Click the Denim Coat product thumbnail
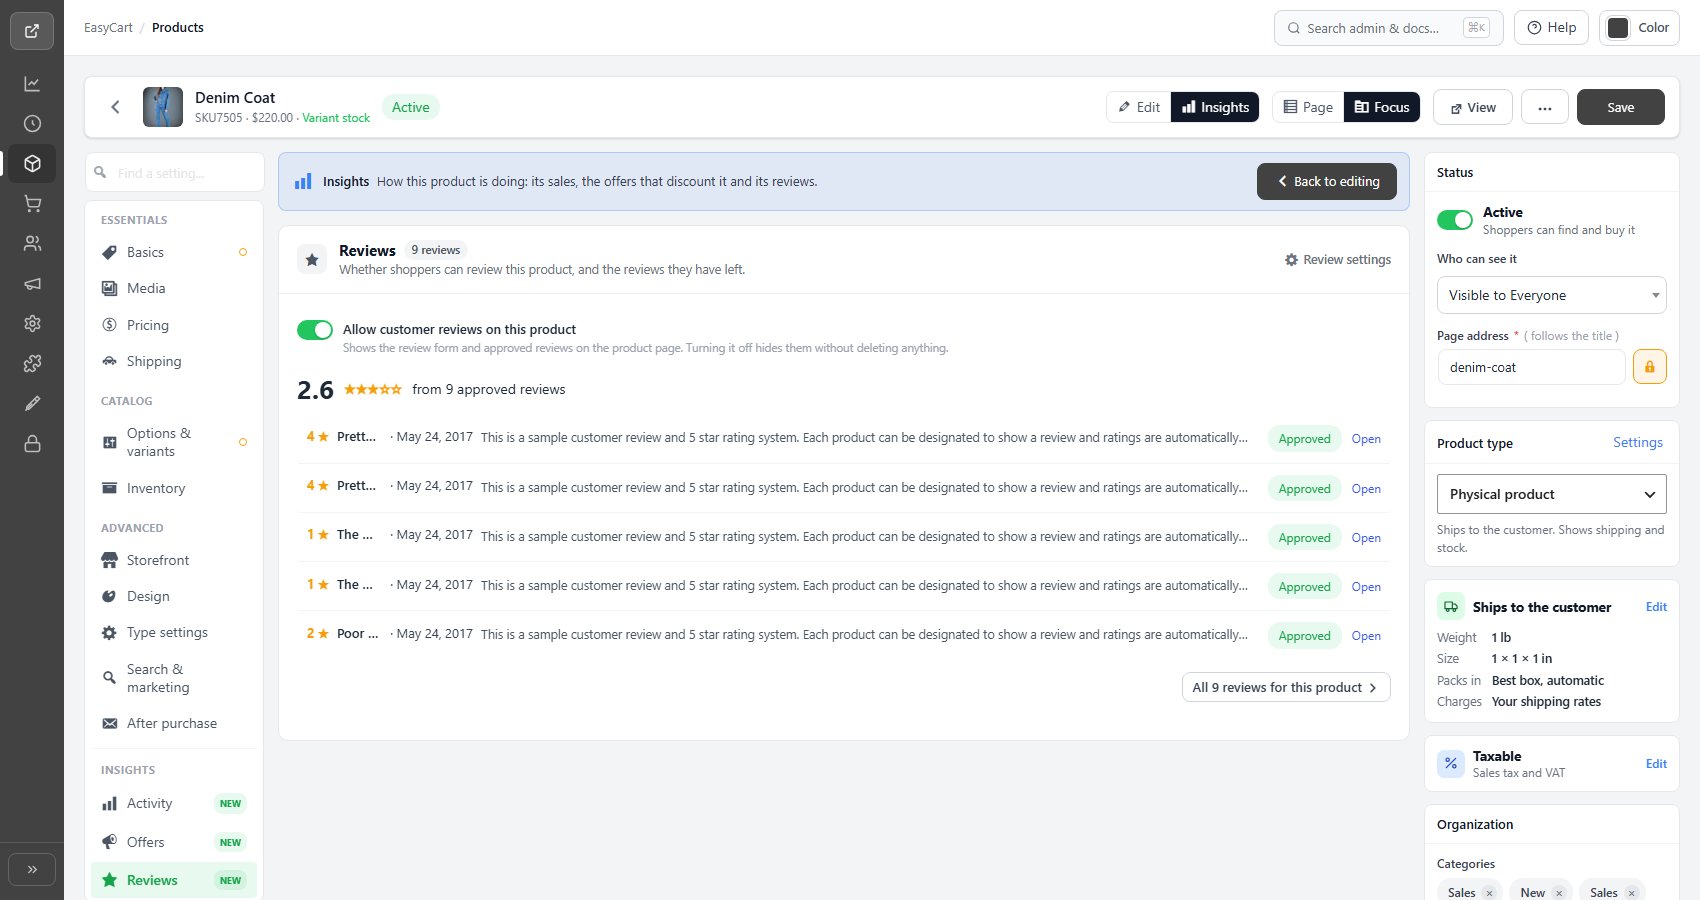 click(x=163, y=107)
